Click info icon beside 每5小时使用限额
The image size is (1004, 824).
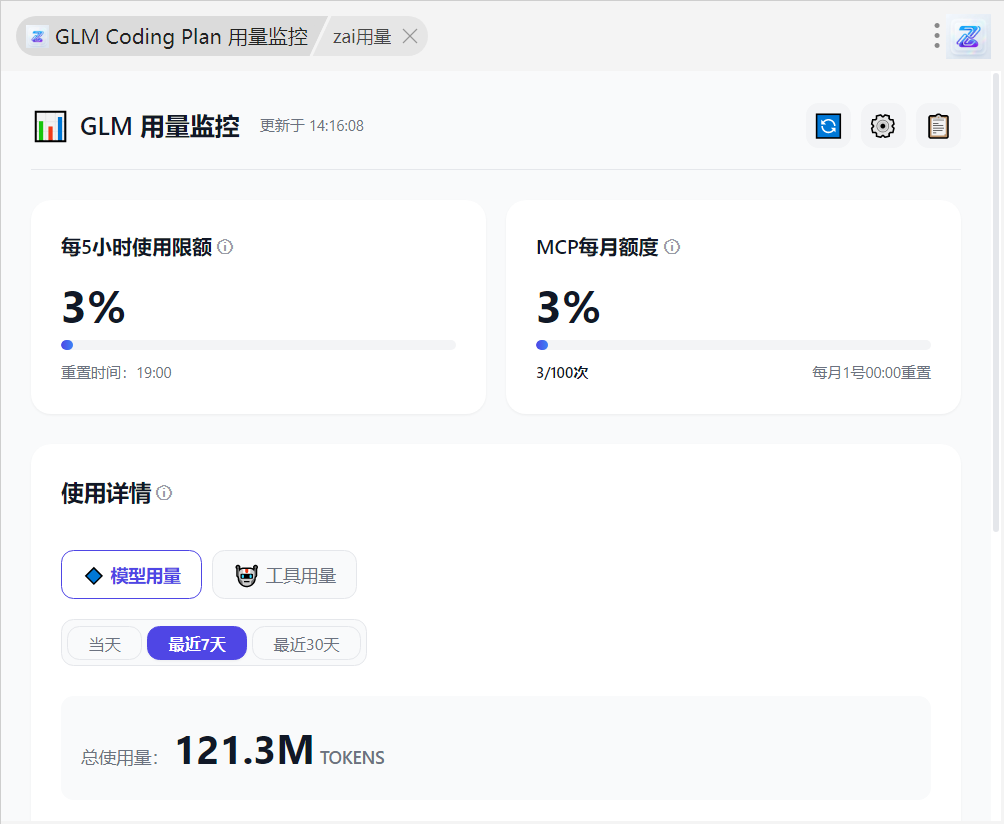click(225, 247)
